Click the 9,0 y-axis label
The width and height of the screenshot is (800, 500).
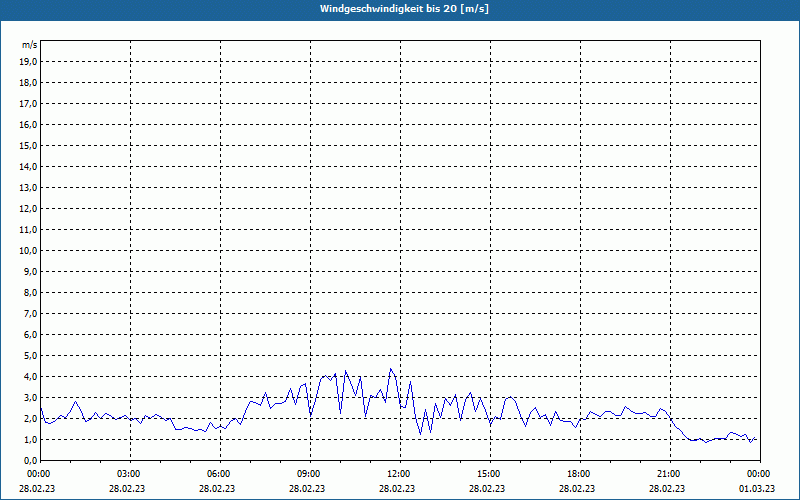point(30,271)
